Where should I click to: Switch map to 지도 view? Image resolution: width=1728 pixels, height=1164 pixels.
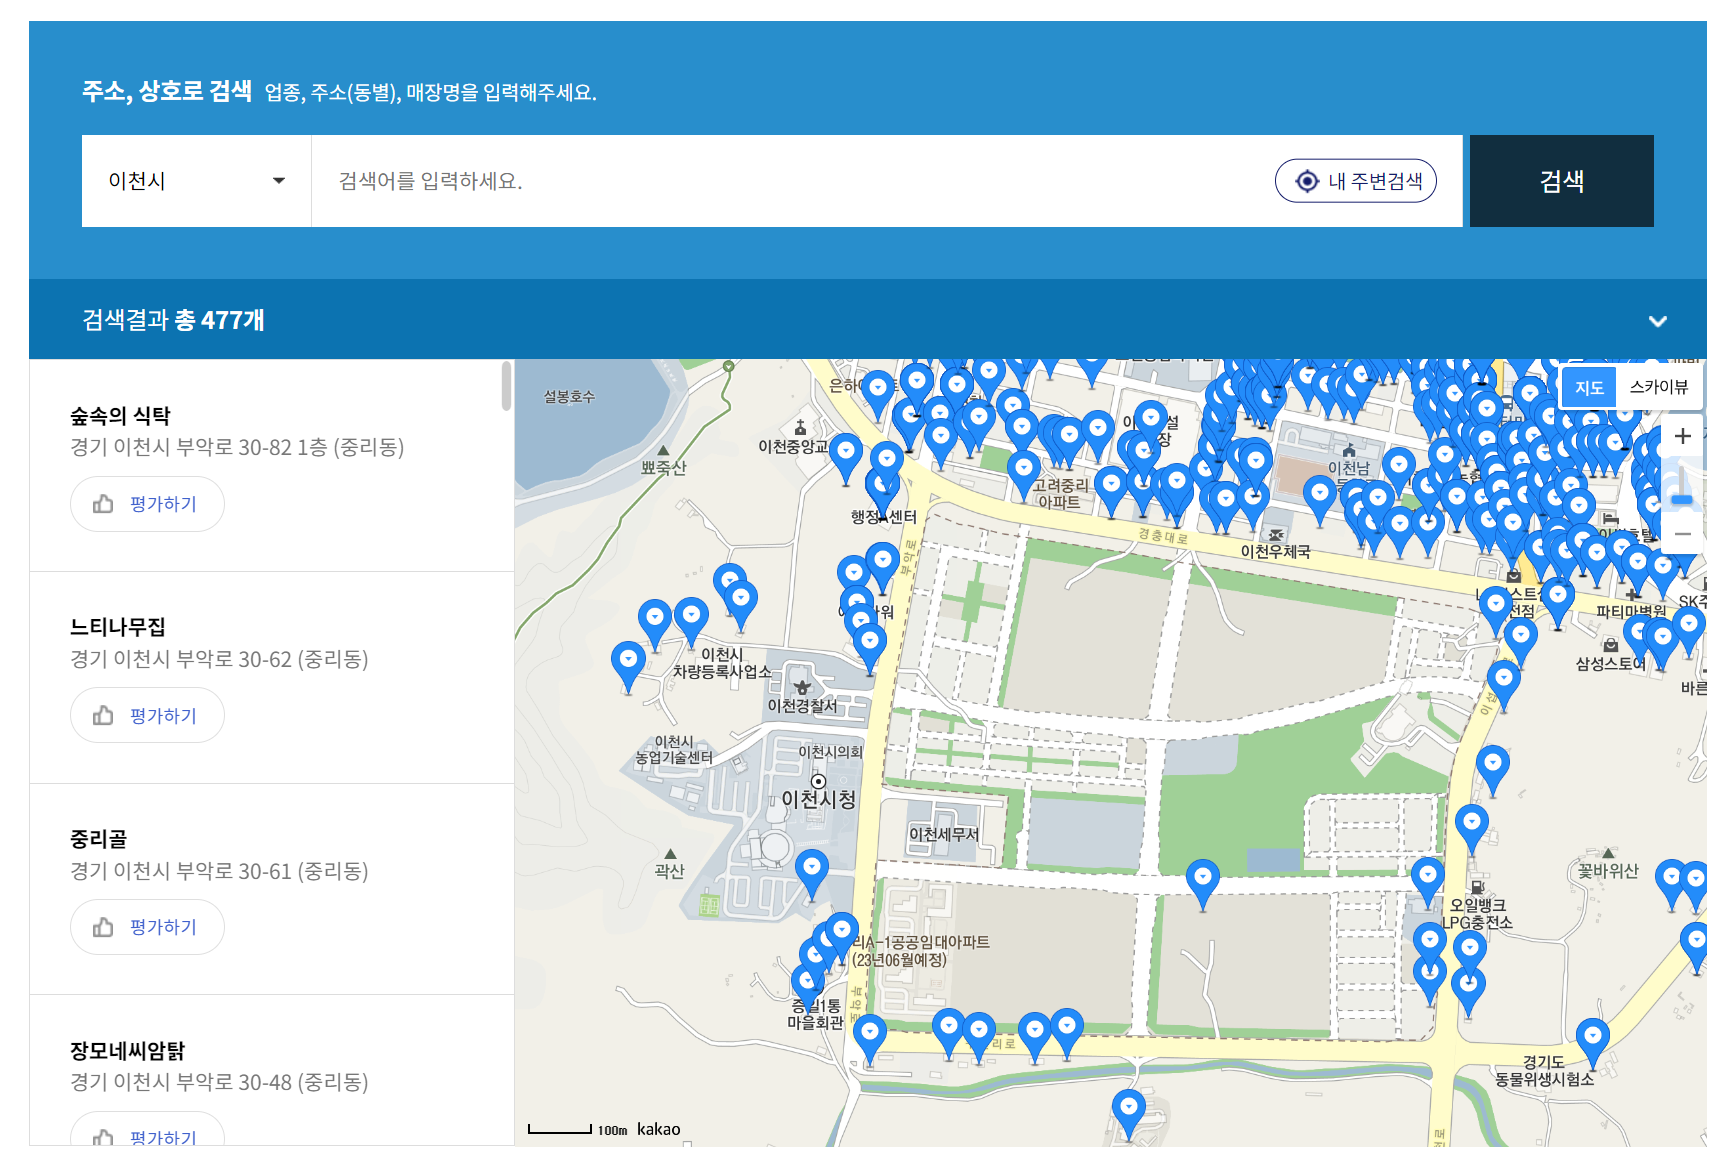click(x=1589, y=388)
